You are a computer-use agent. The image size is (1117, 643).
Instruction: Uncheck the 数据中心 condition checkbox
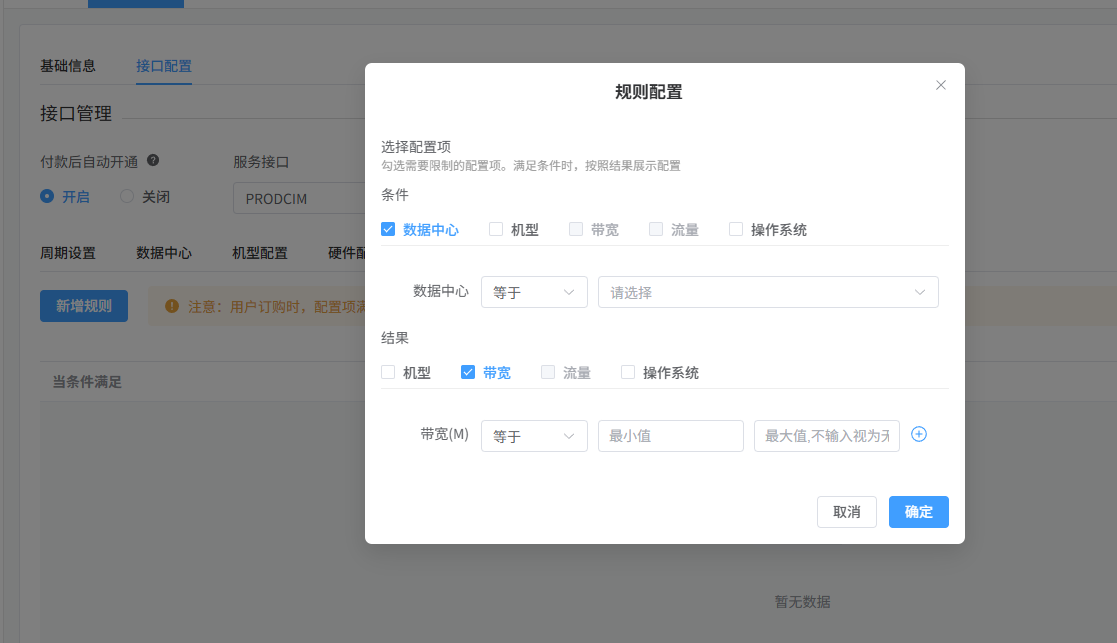point(388,229)
